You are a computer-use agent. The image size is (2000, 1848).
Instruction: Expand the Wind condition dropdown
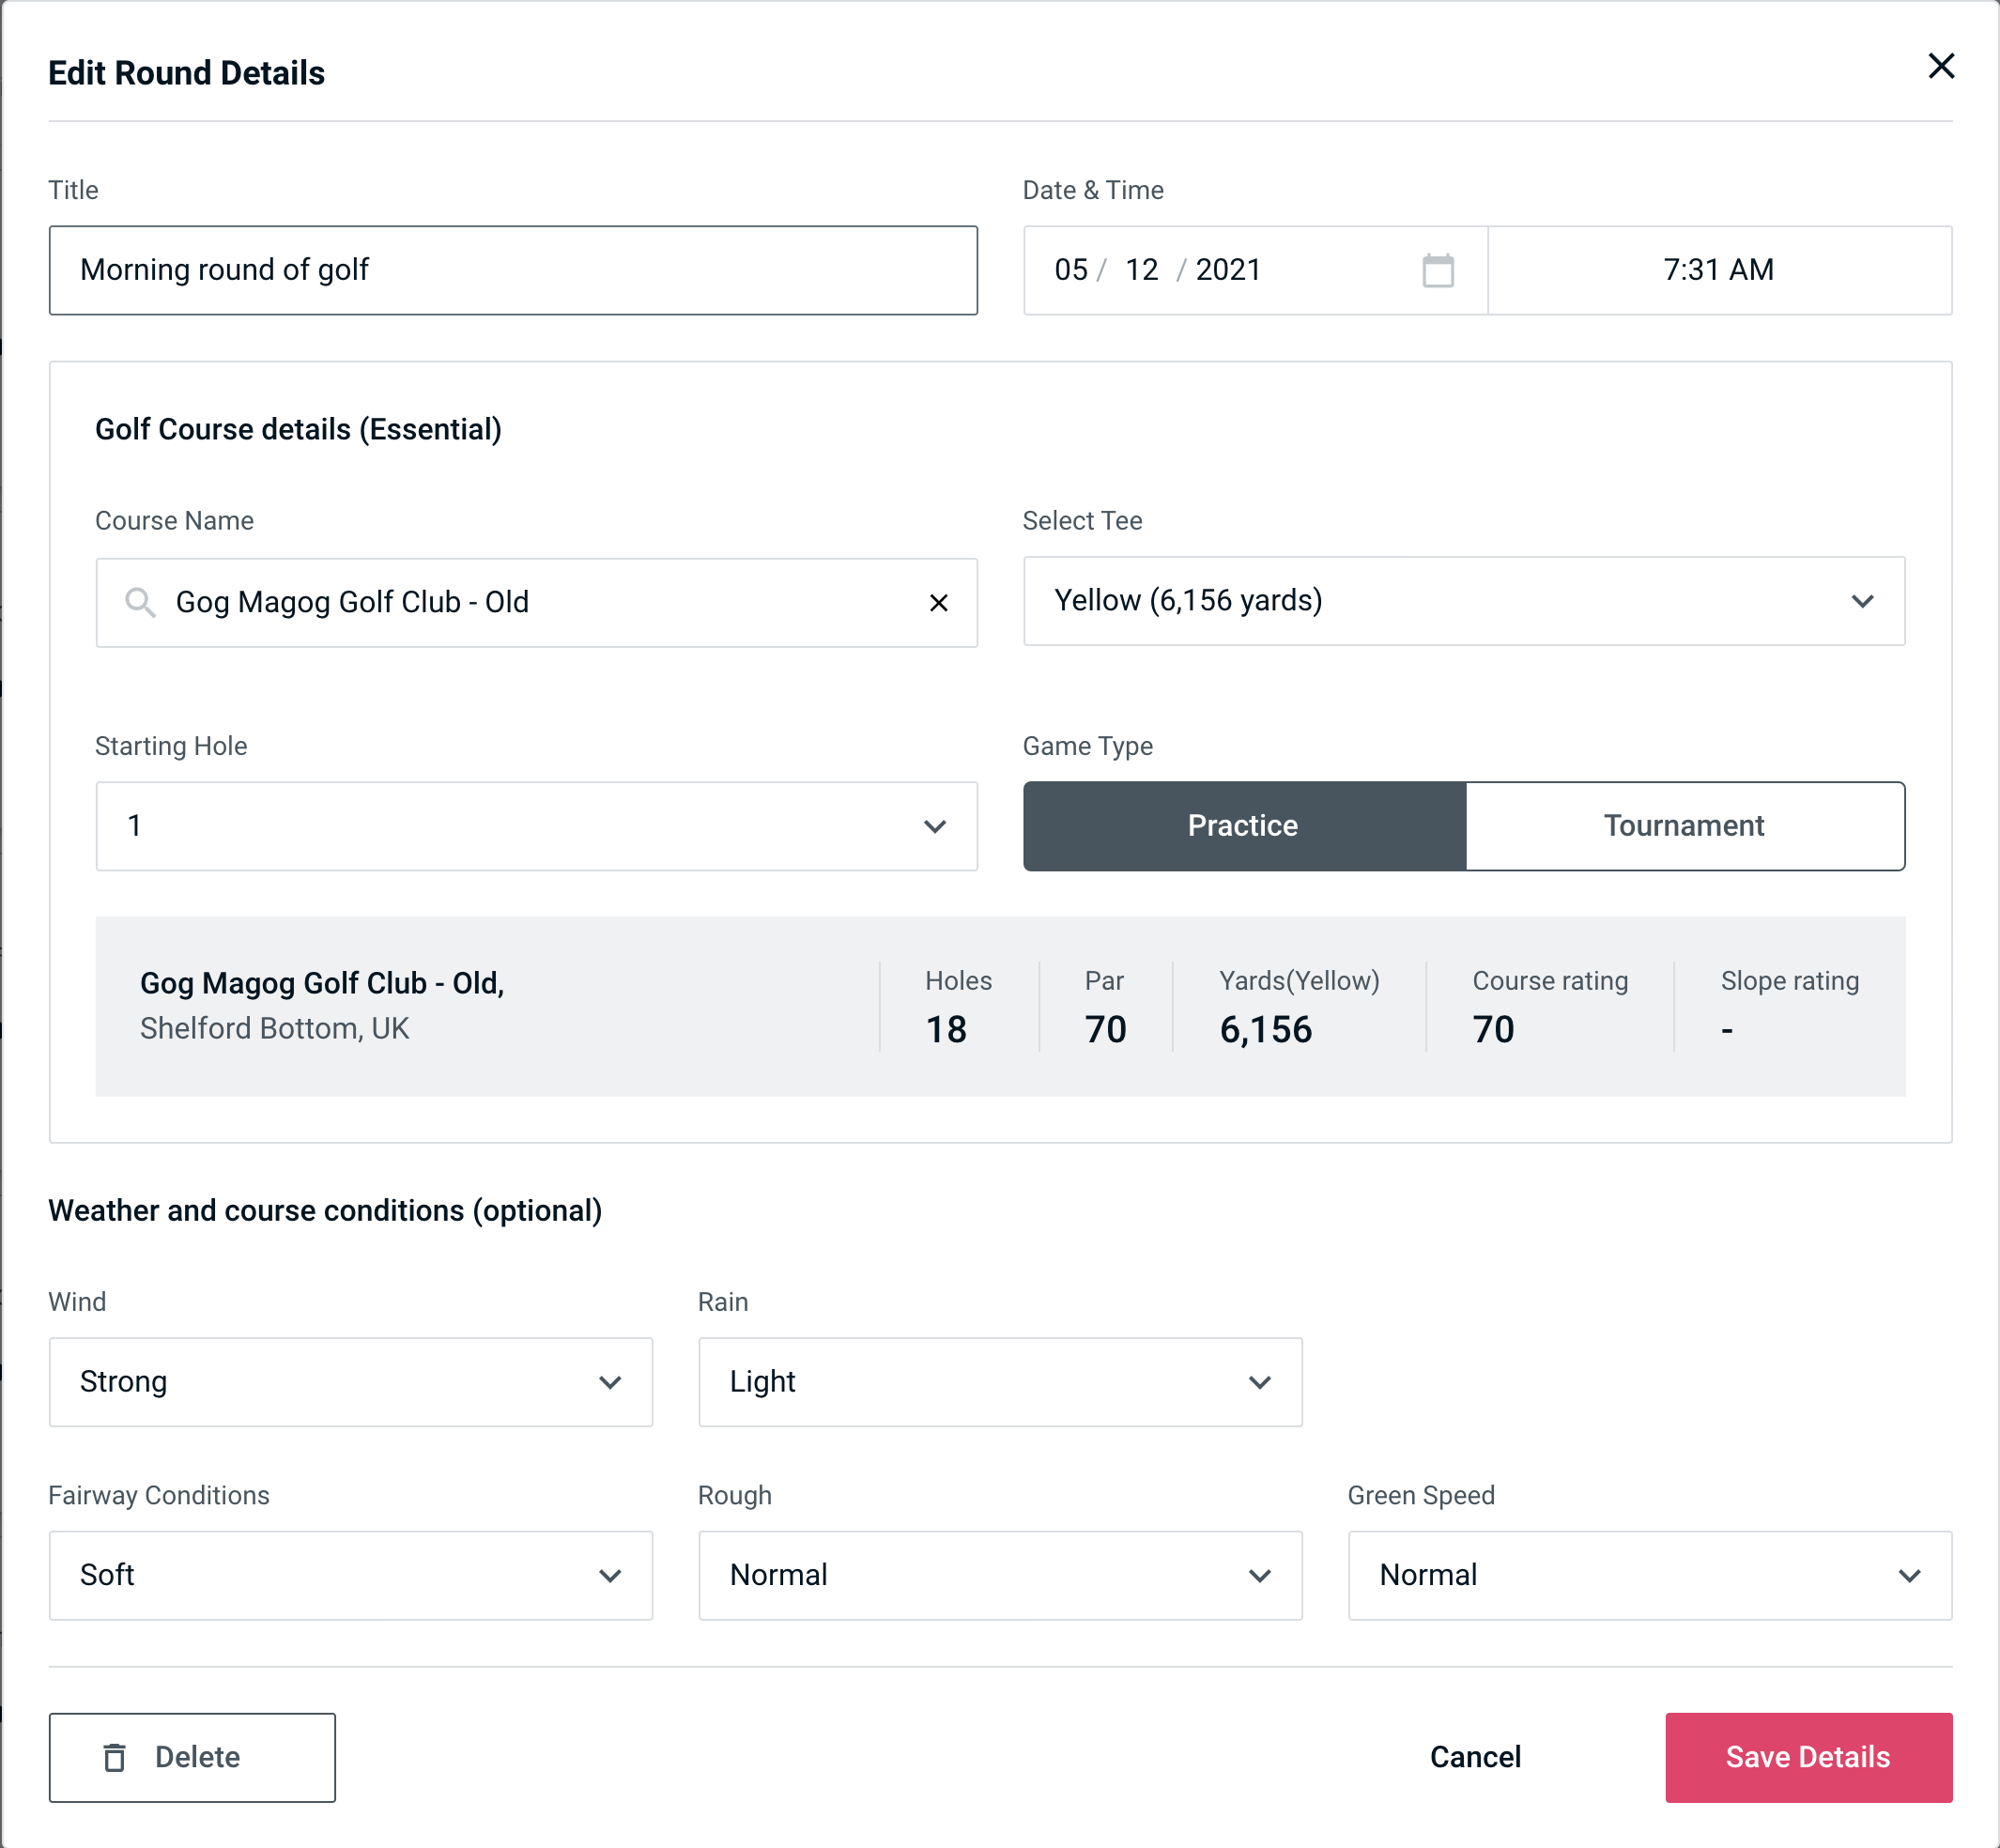click(611, 1381)
